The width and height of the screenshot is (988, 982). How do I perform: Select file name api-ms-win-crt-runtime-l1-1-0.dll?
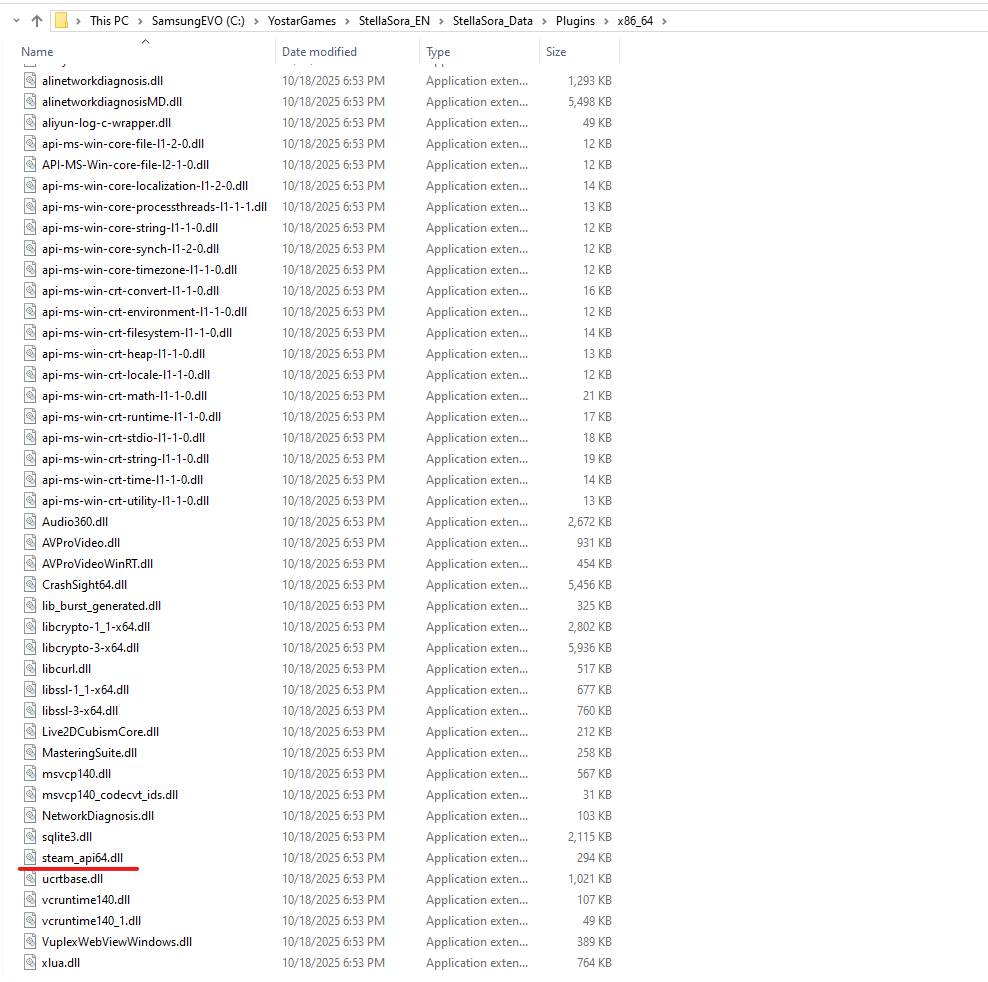(x=131, y=417)
